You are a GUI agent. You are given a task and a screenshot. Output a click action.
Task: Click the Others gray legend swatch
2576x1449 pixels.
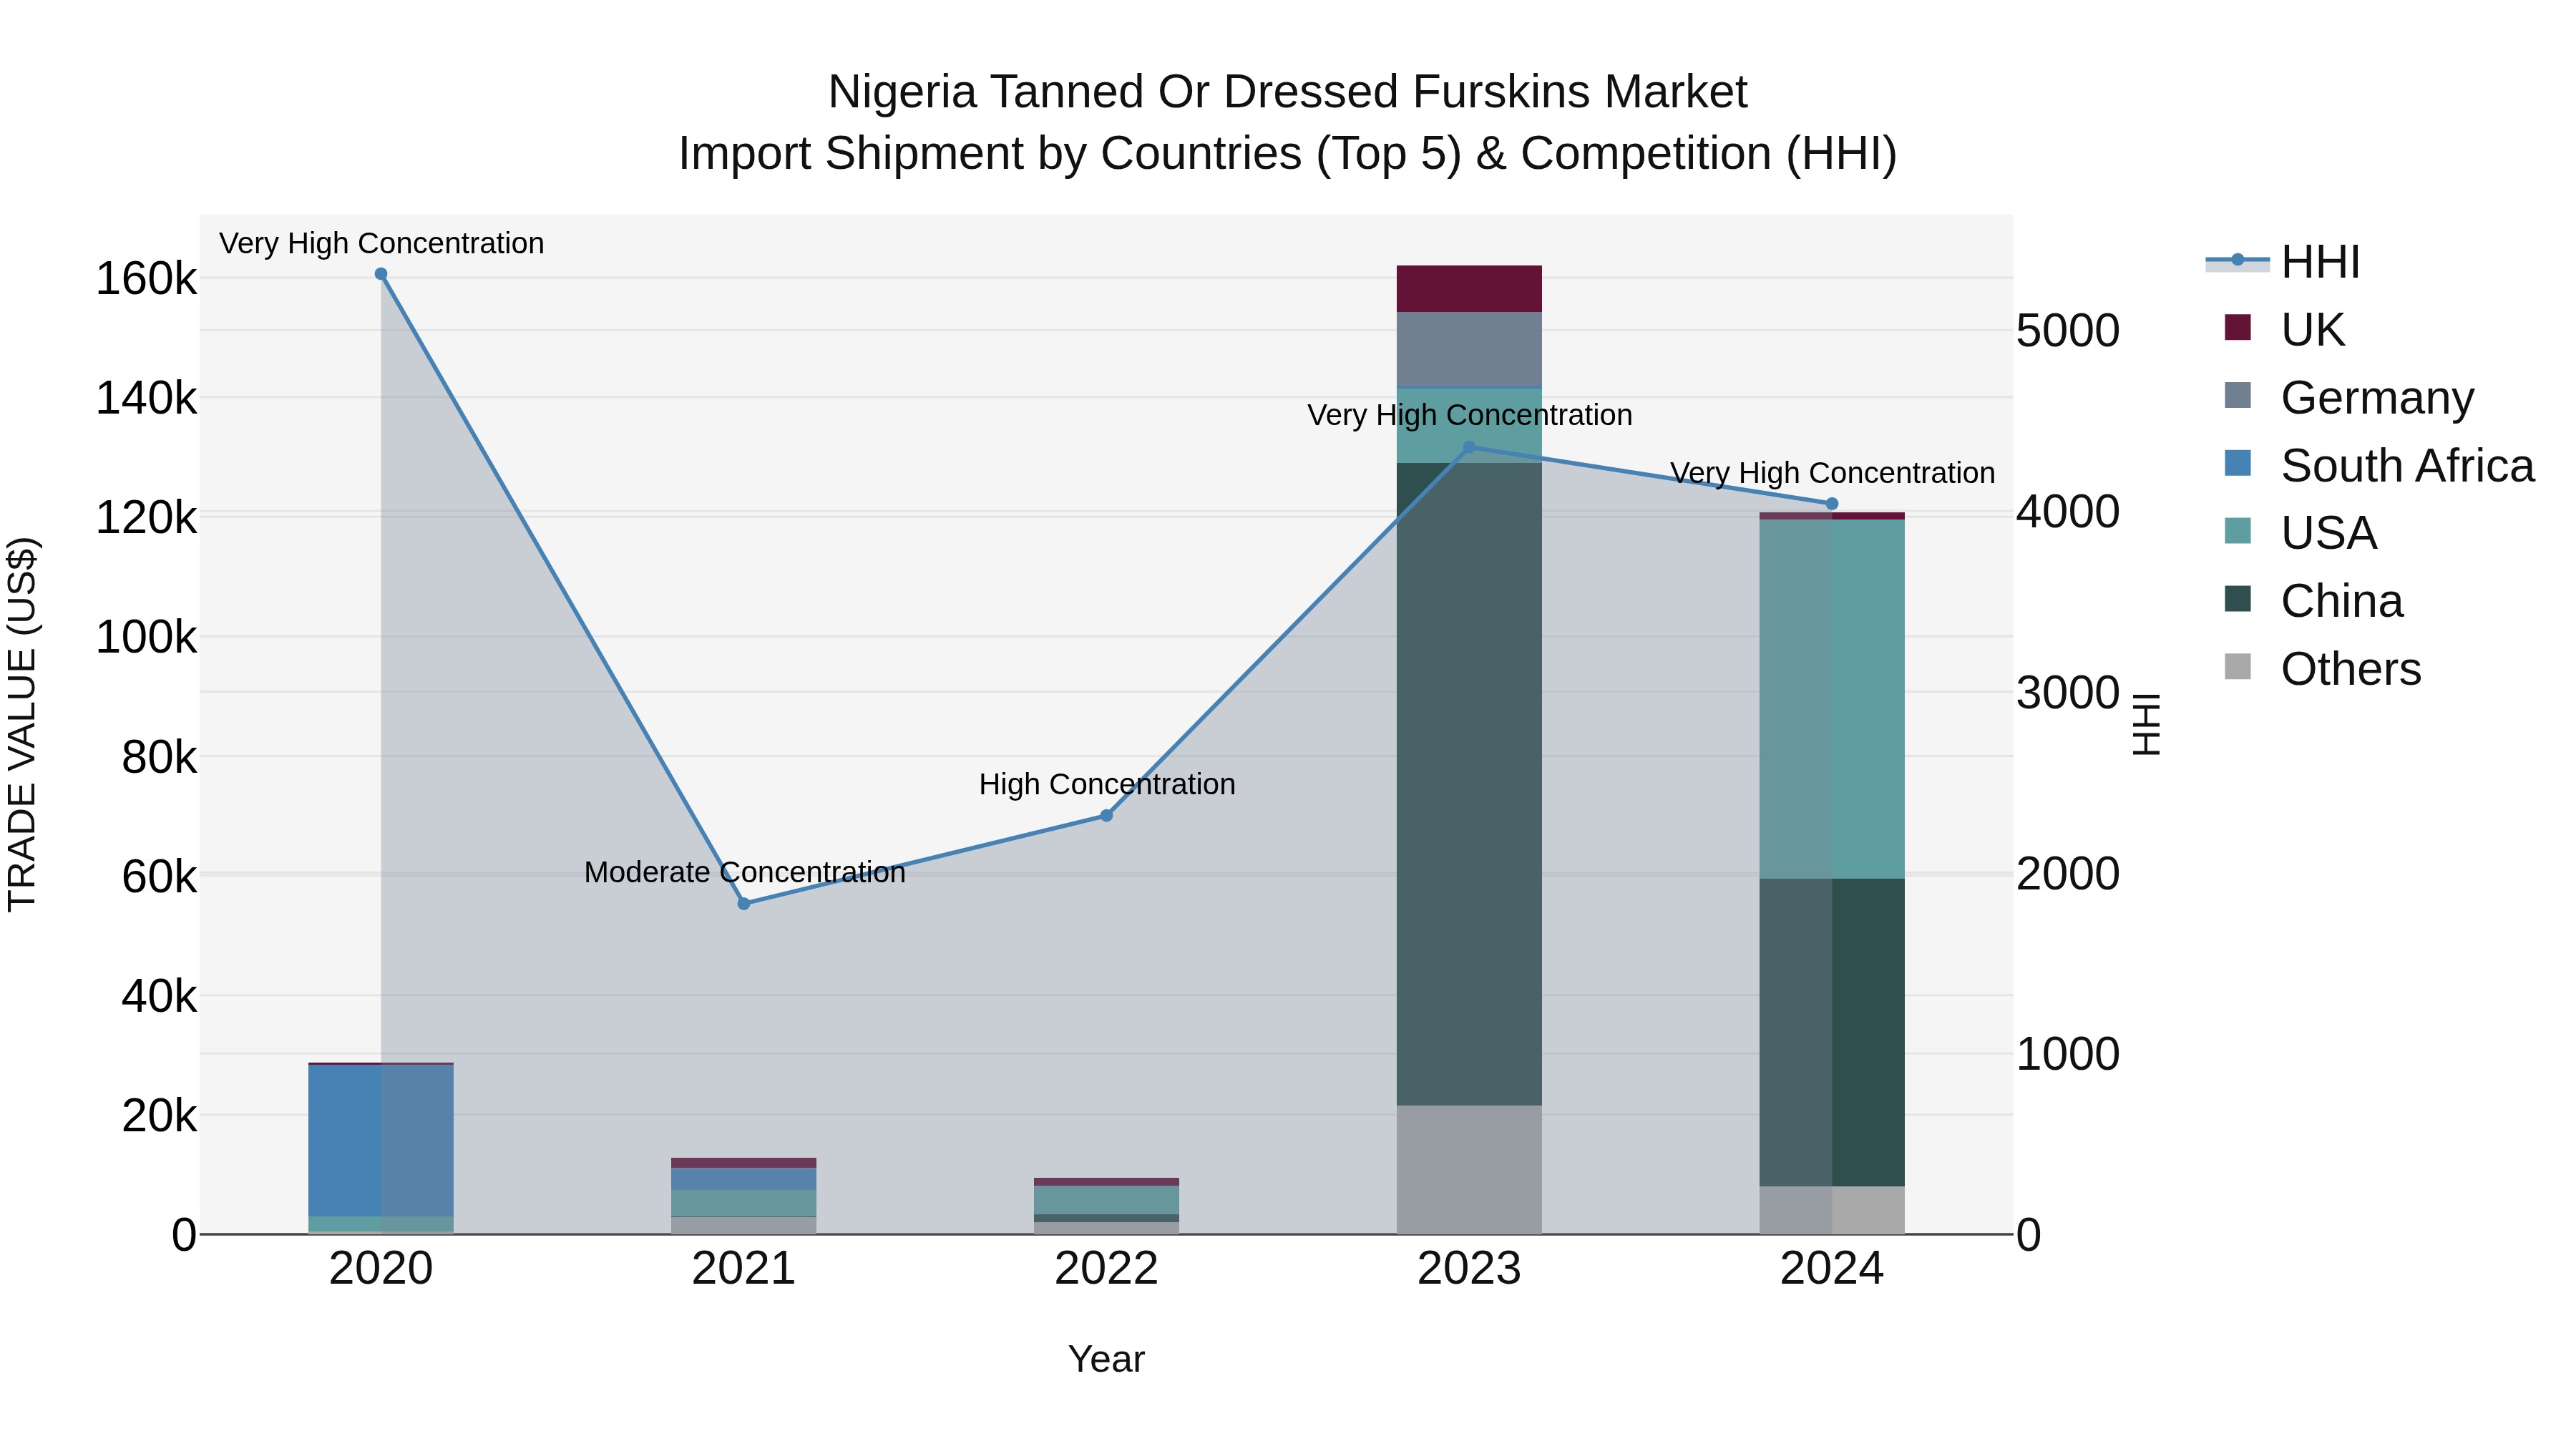[2238, 667]
